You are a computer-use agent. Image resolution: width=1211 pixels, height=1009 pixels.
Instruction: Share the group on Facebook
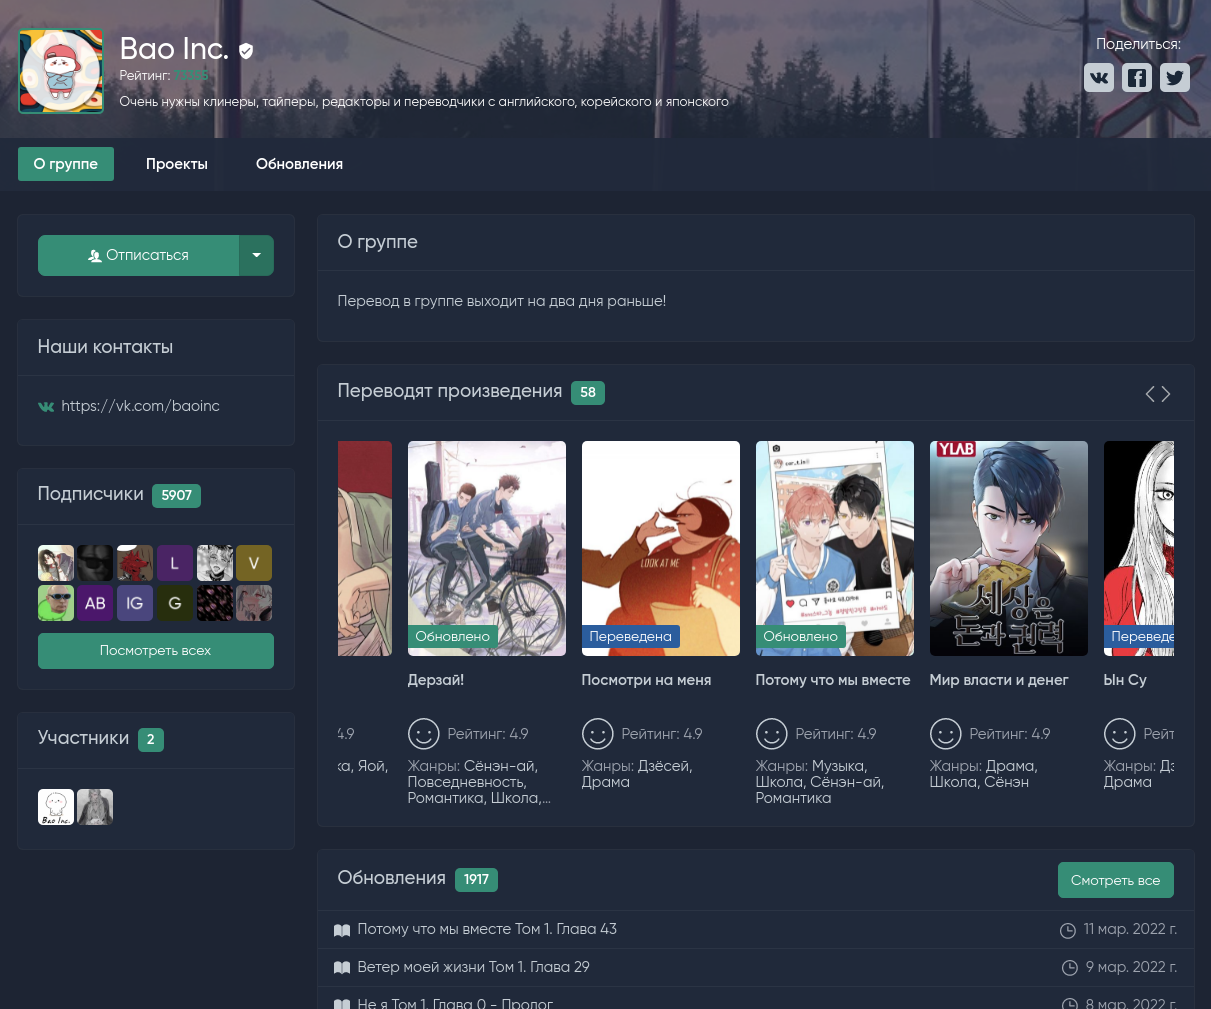(x=1137, y=78)
